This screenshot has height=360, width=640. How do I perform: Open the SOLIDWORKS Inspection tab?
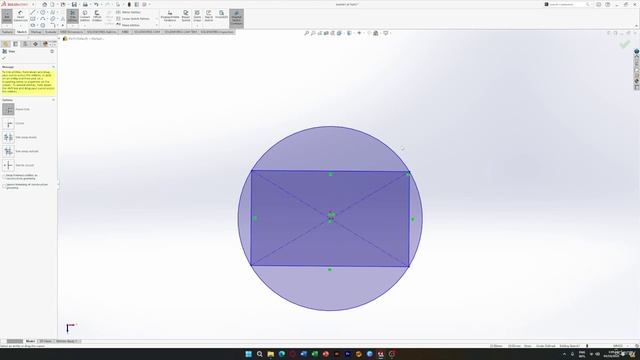tap(217, 32)
